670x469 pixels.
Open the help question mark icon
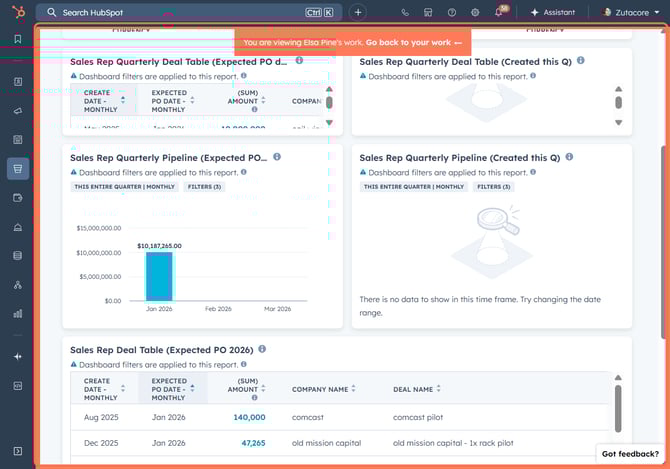[x=452, y=13]
